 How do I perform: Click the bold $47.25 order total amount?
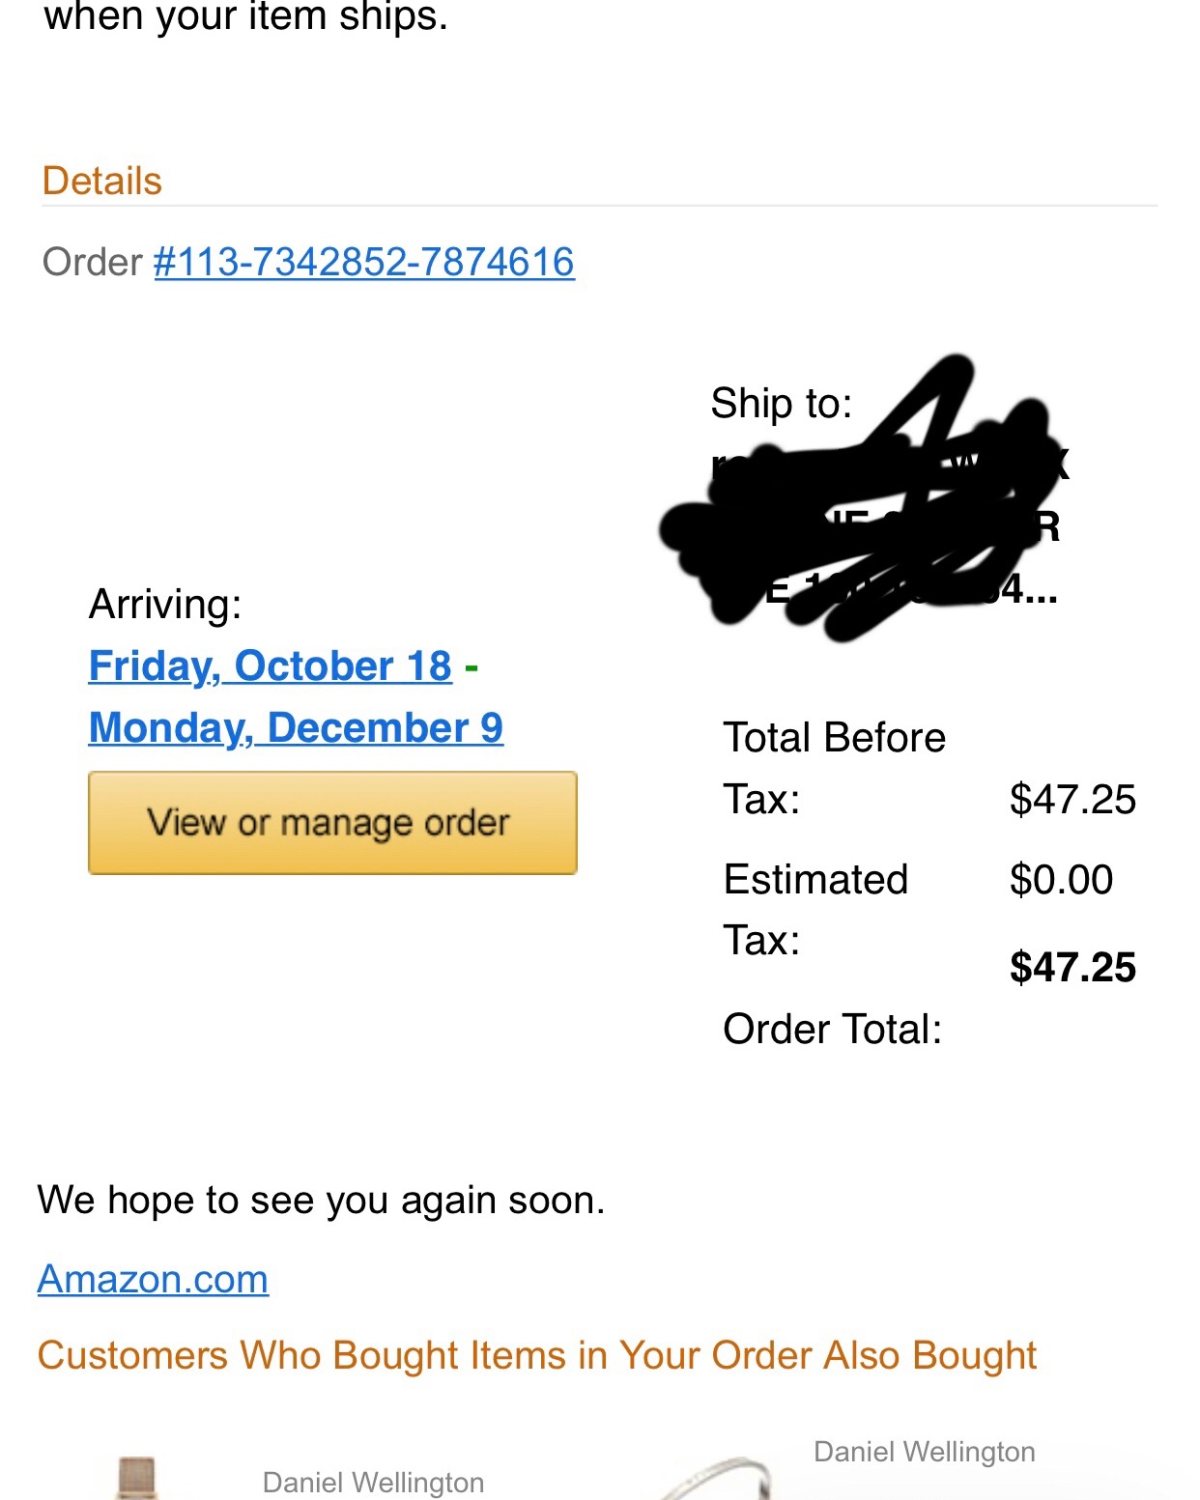click(x=1072, y=967)
